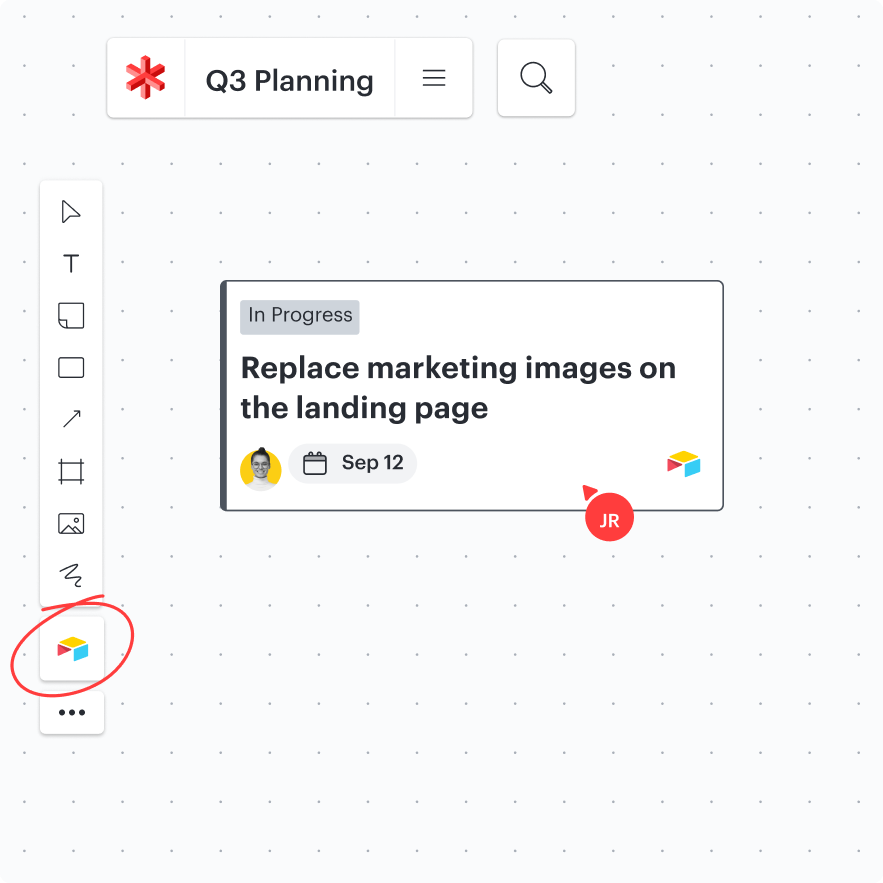Open the Sep 12 due date
The height and width of the screenshot is (883, 883).
pyautogui.click(x=354, y=463)
